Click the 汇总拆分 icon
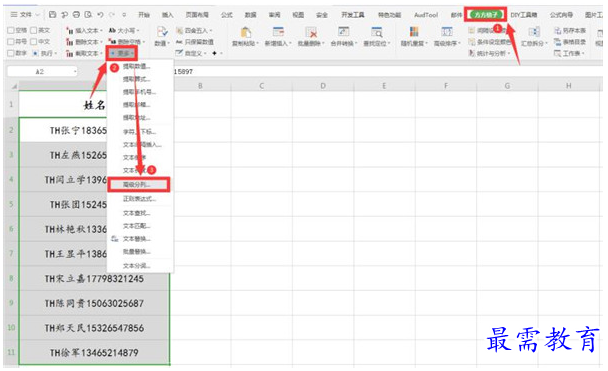The width and height of the screenshot is (608, 371). tap(534, 32)
